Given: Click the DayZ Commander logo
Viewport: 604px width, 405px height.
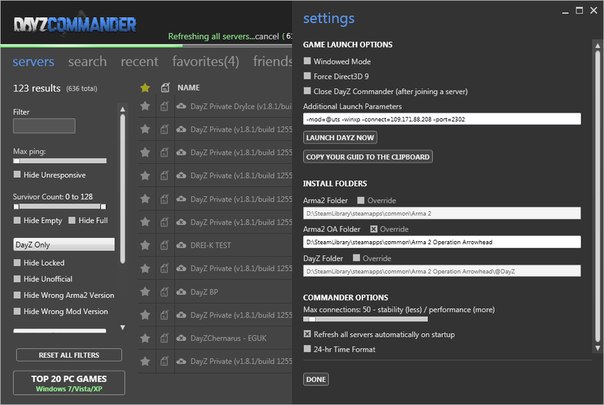Looking at the screenshot, I should 75,25.
